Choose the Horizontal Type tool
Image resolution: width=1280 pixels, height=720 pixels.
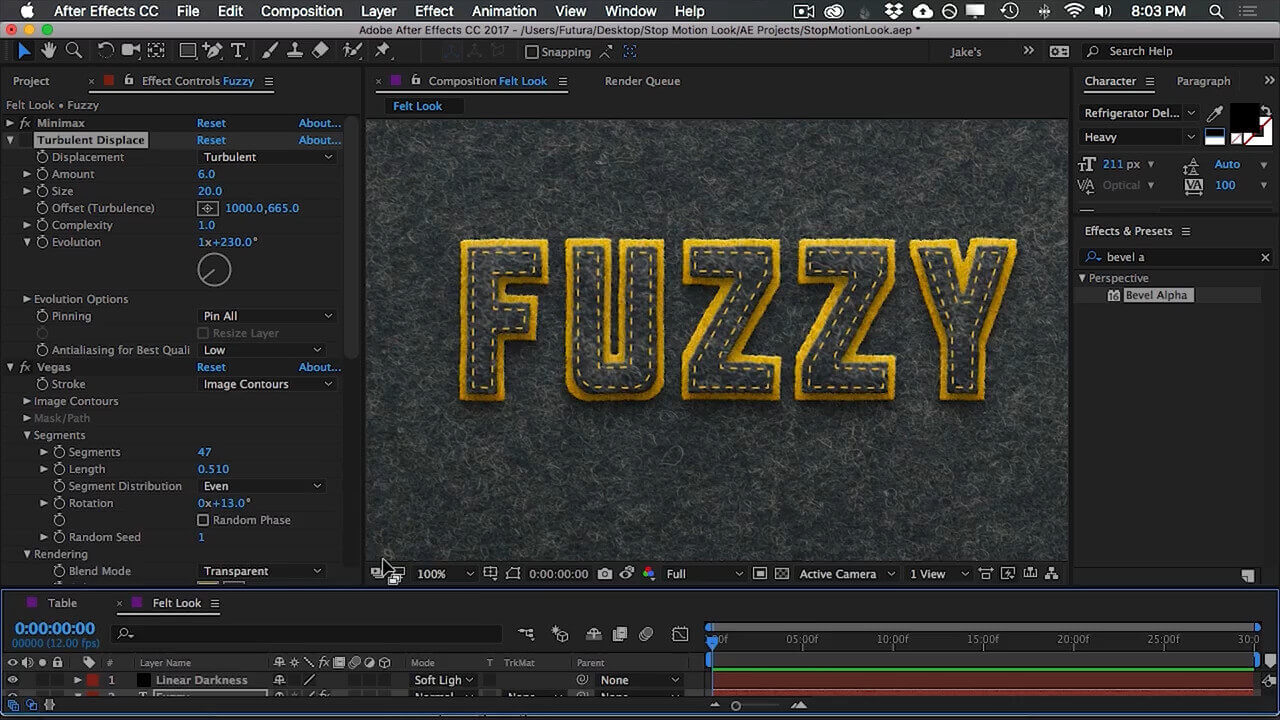(238, 50)
